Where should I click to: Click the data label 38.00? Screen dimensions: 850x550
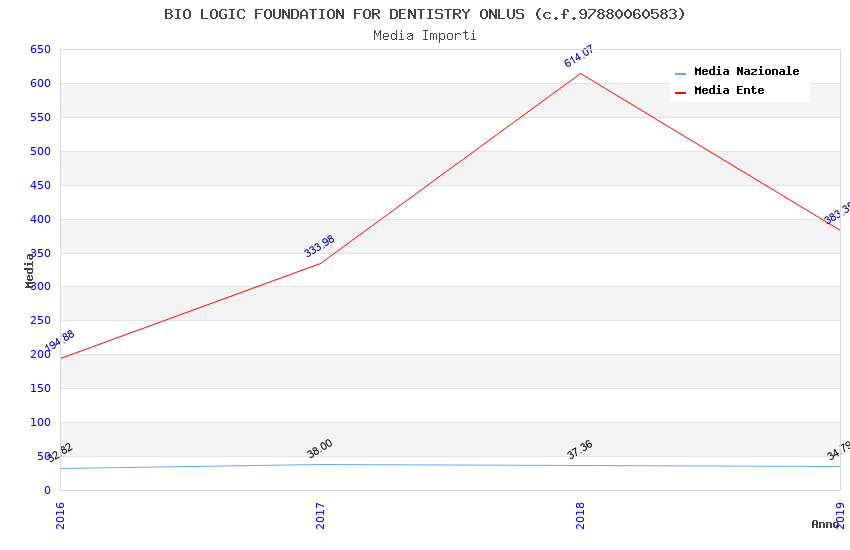tap(320, 449)
